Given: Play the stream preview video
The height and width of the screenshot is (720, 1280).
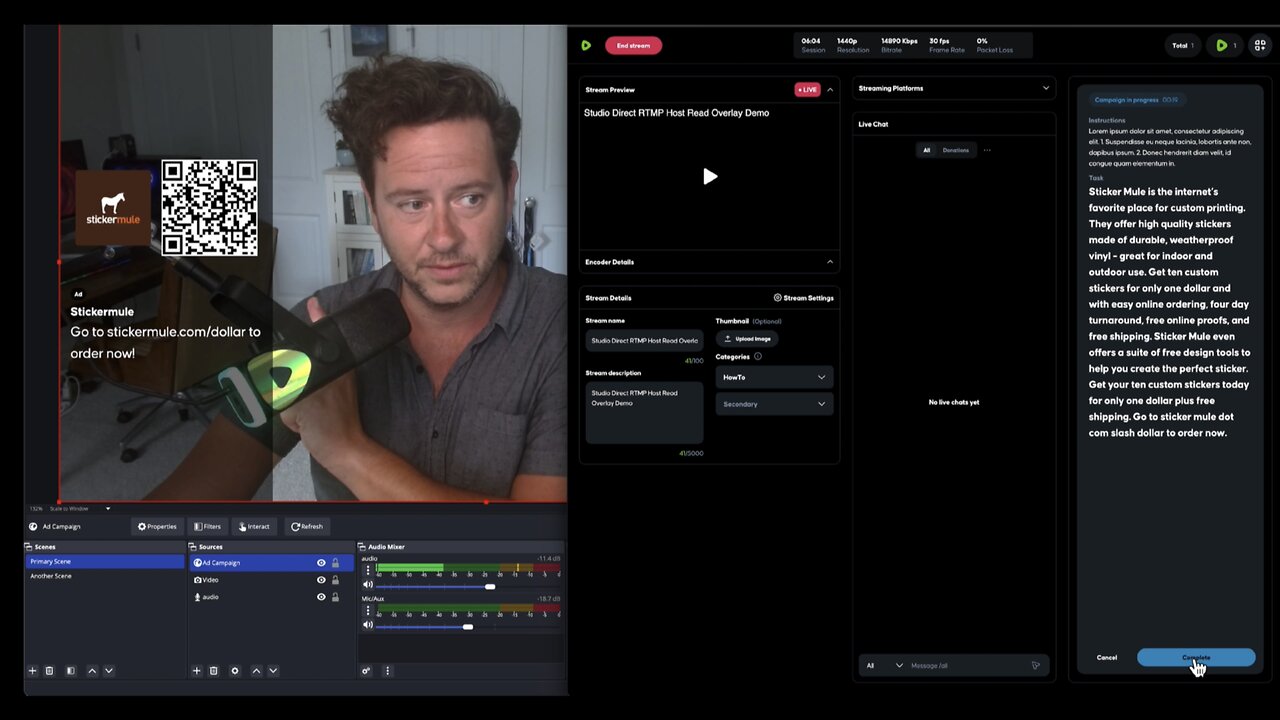Looking at the screenshot, I should coord(710,177).
